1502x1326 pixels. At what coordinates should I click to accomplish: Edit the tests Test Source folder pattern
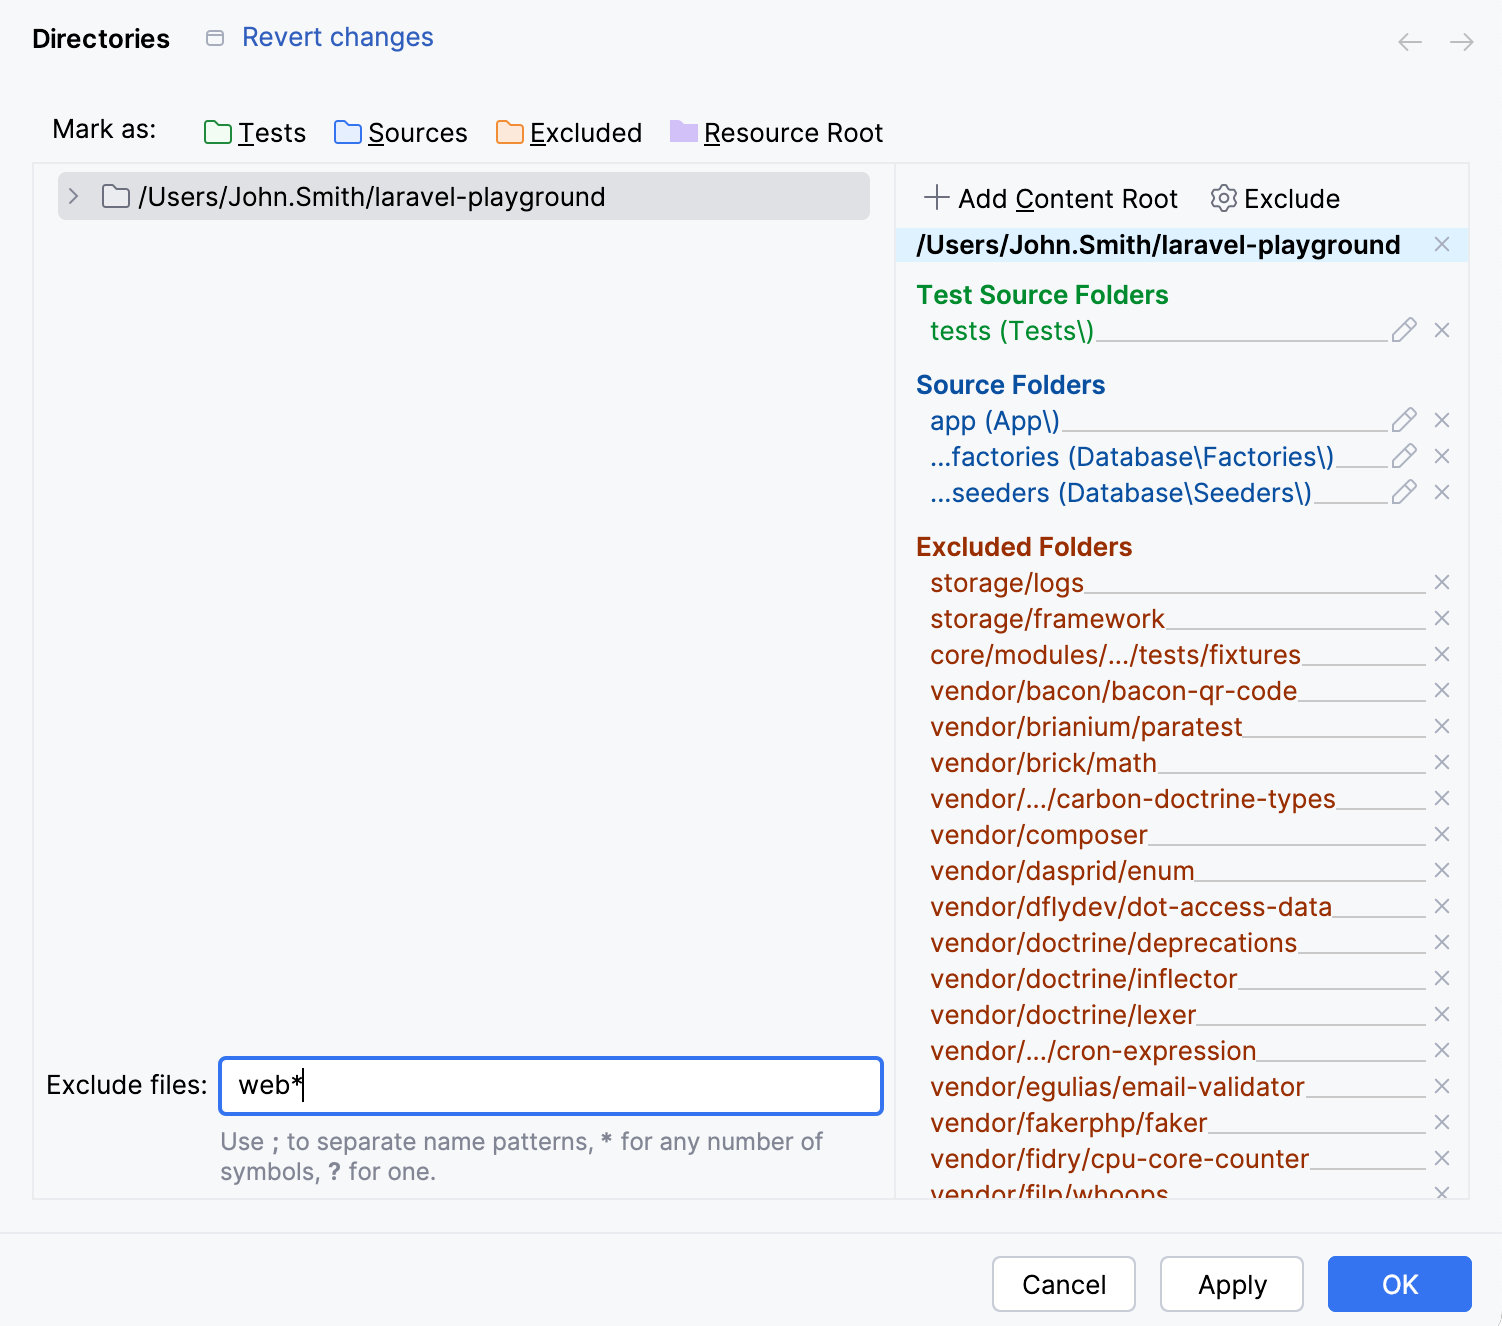1405,330
